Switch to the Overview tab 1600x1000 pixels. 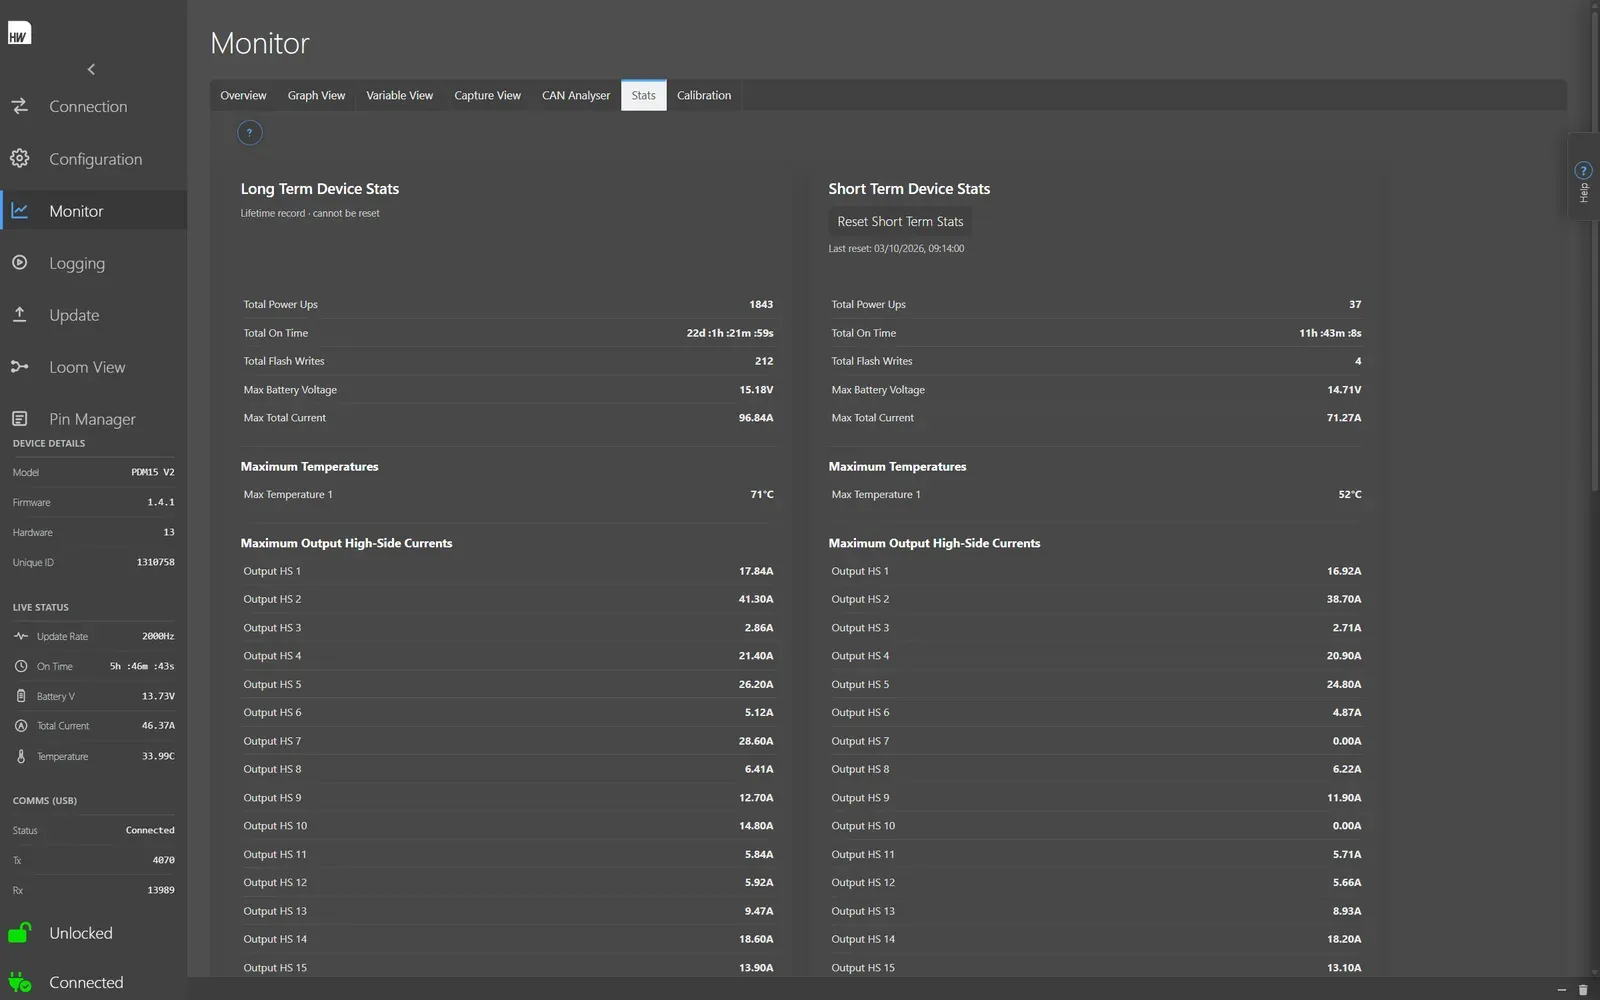[x=243, y=95]
